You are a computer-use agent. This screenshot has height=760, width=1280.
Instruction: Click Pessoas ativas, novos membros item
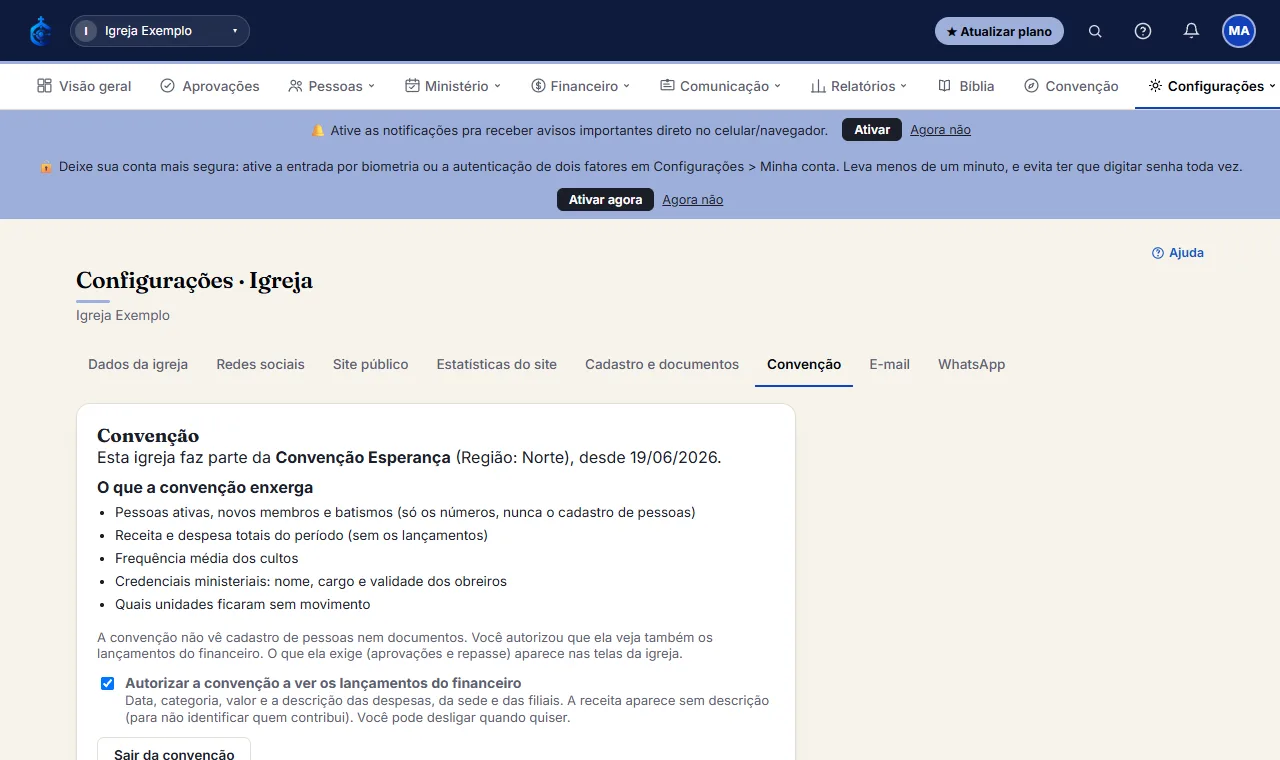(x=405, y=512)
